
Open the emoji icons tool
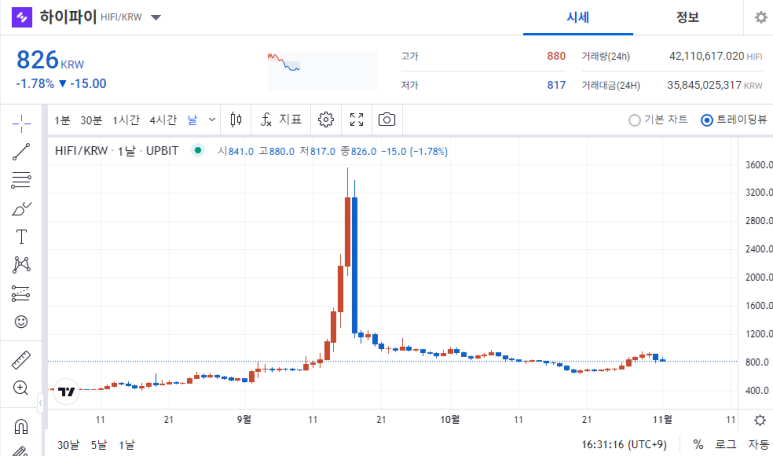(21, 322)
